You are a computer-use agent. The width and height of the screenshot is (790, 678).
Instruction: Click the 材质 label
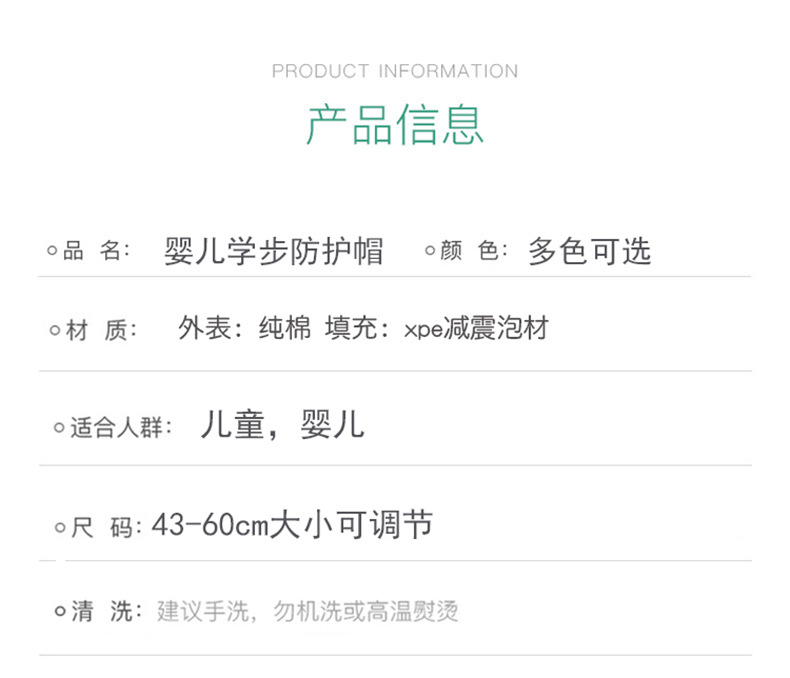[103, 330]
